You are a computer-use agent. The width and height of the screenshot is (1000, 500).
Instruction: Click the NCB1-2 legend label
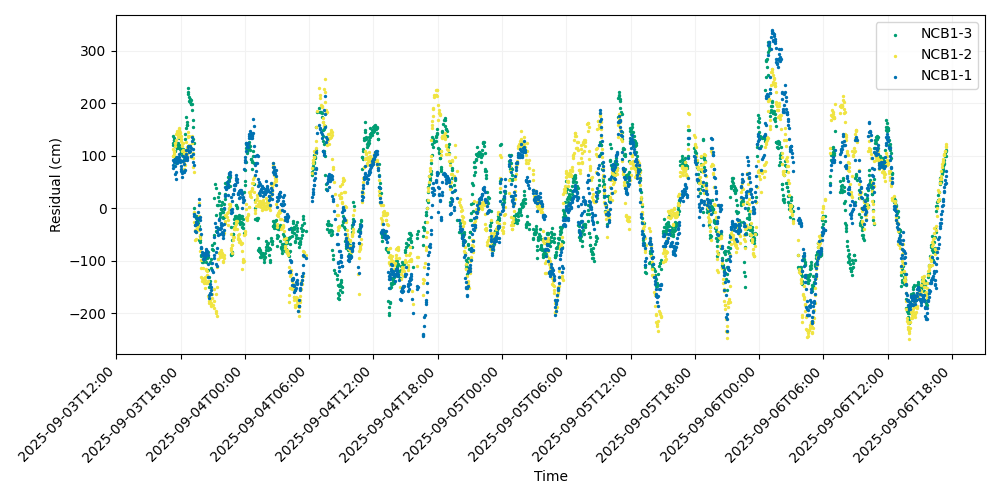(946, 55)
